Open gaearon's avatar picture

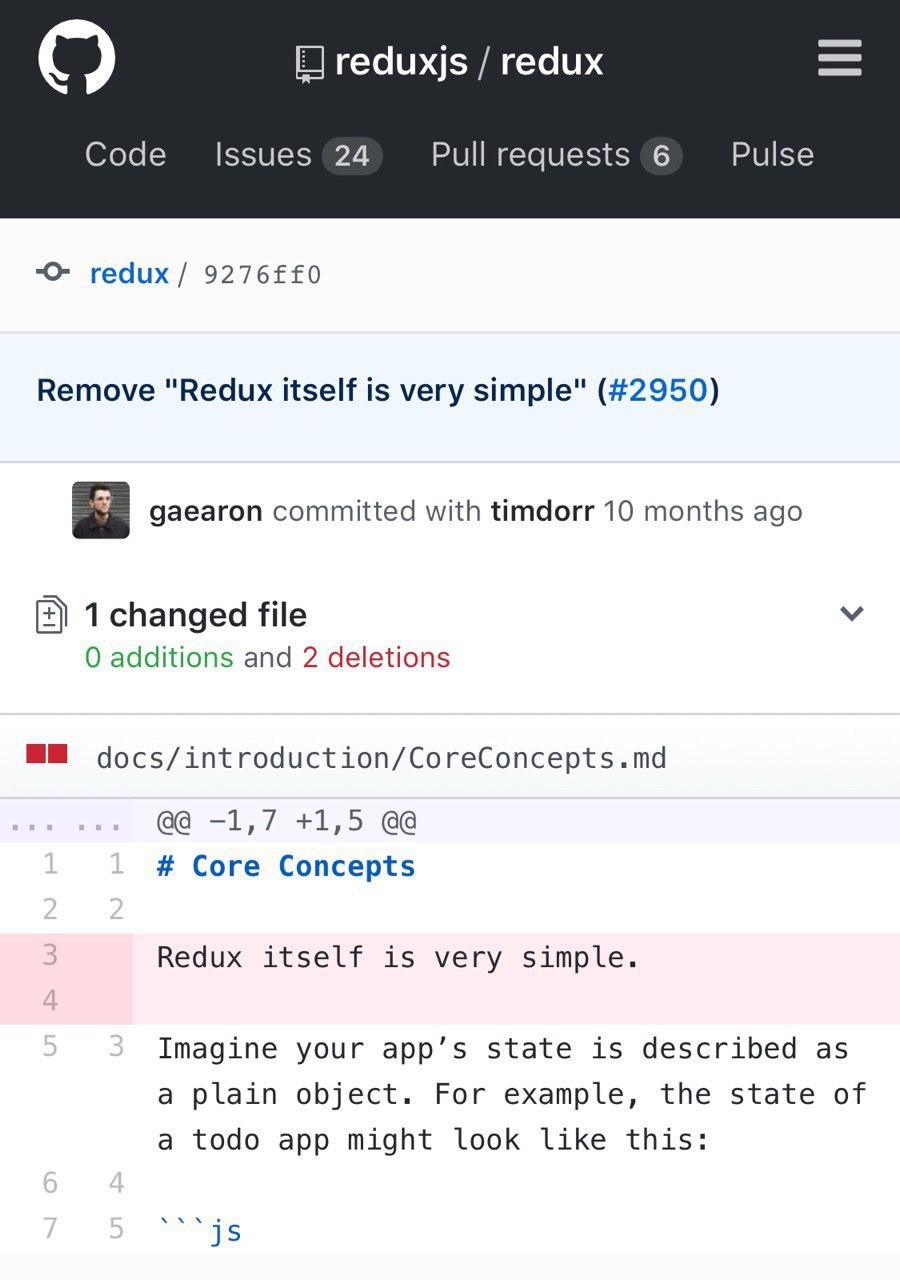click(101, 510)
